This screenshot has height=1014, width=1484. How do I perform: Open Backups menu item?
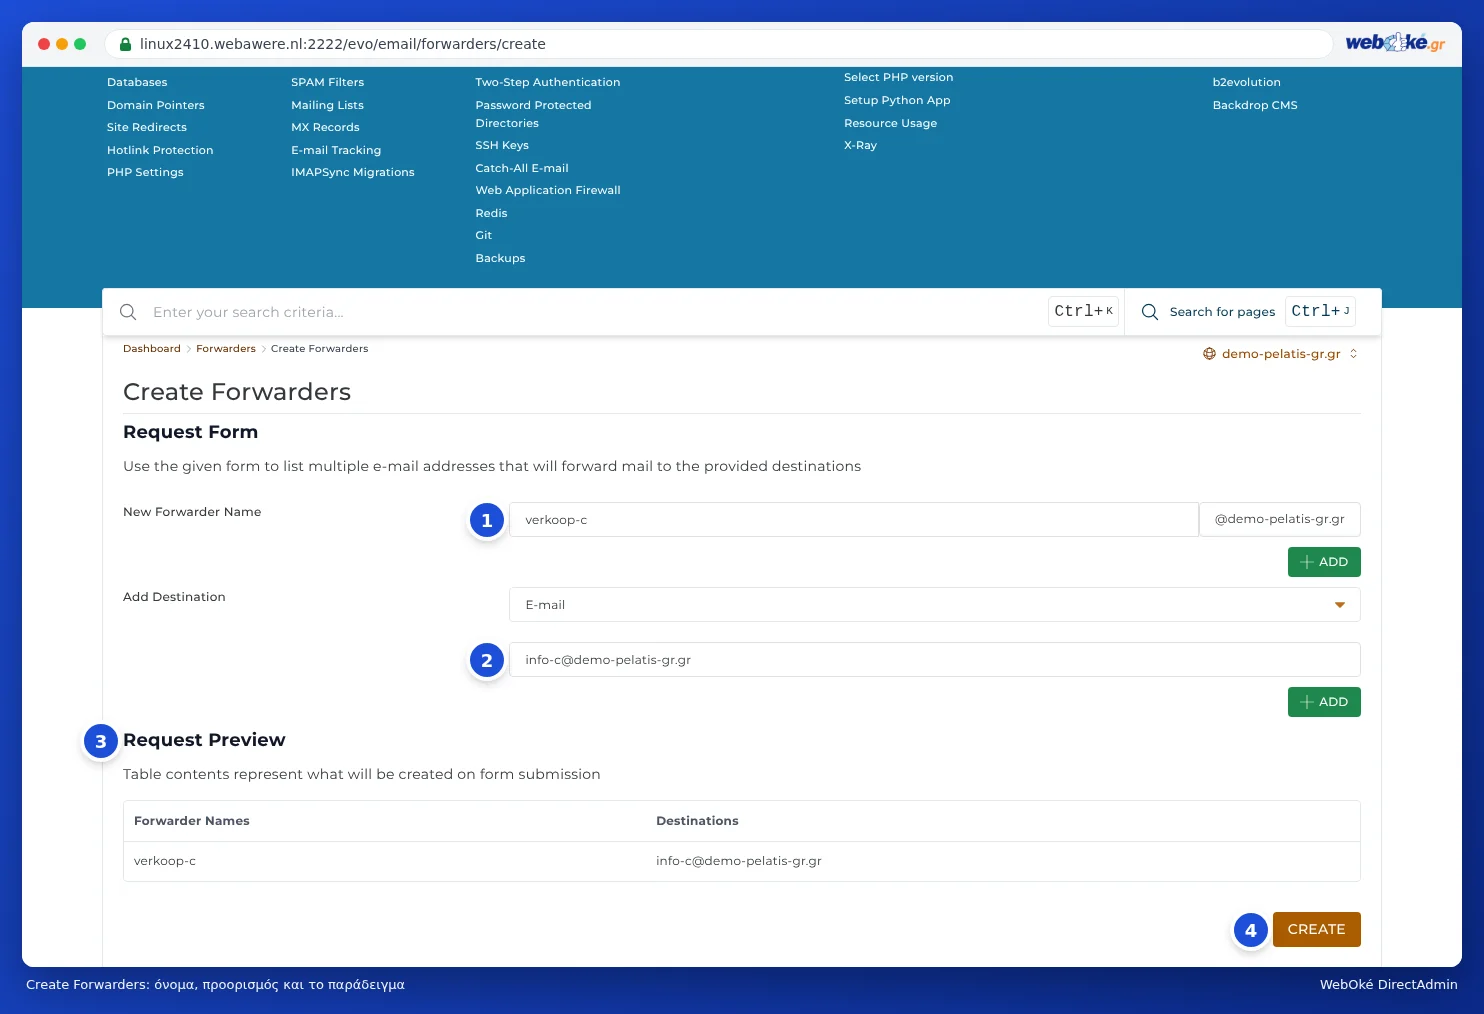[500, 258]
